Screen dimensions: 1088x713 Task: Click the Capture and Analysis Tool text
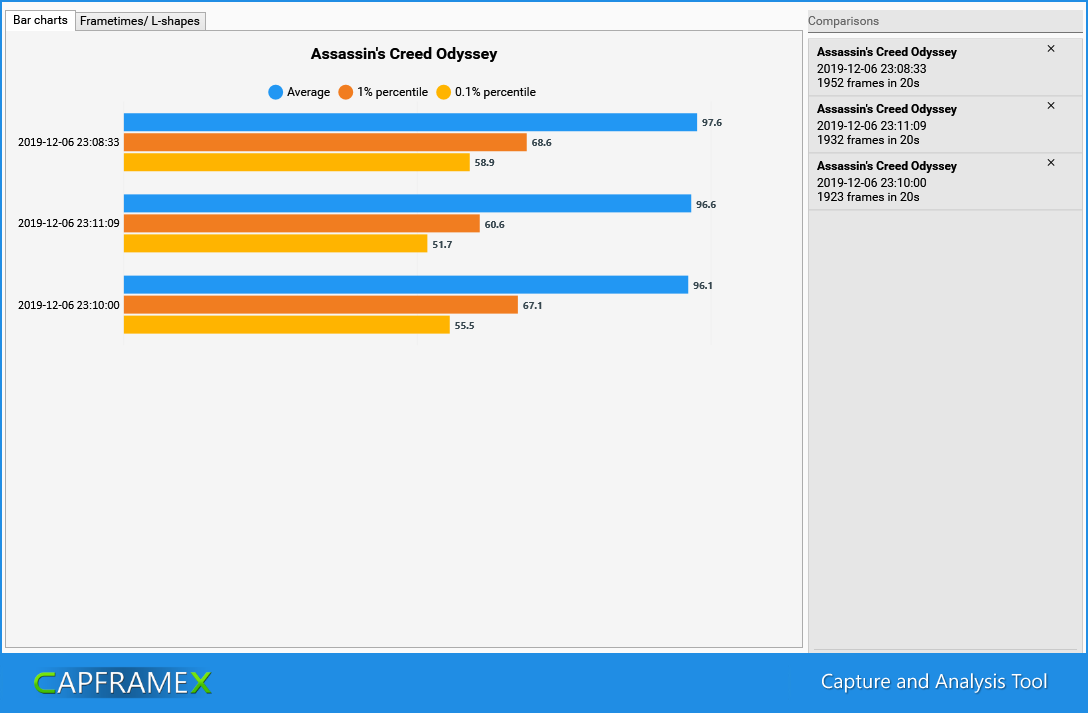point(934,682)
